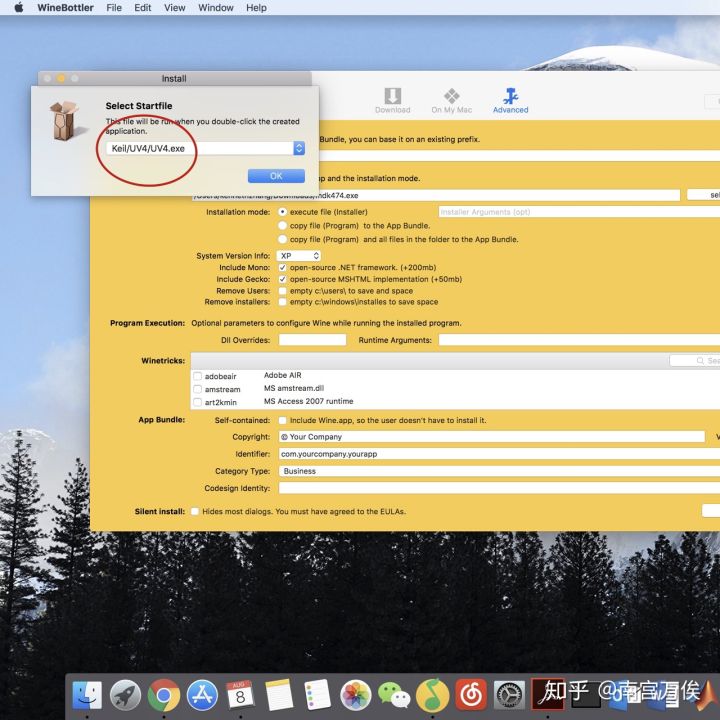Launch Google Chrome from the Dock

tap(163, 695)
